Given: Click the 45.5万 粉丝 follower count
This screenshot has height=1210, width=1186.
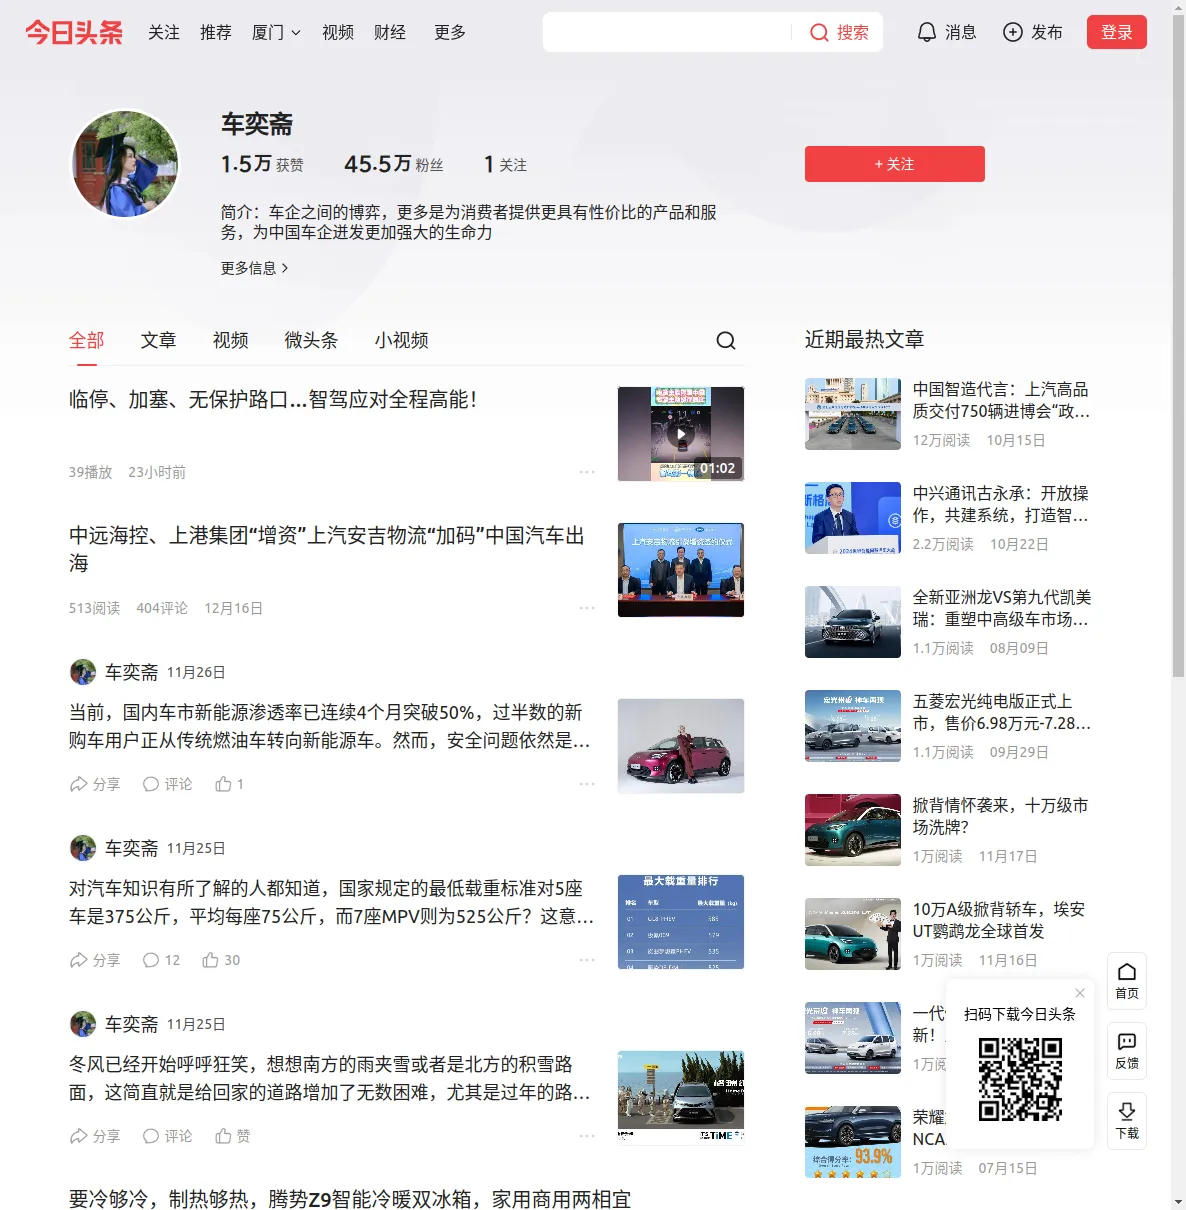Looking at the screenshot, I should (x=394, y=164).
